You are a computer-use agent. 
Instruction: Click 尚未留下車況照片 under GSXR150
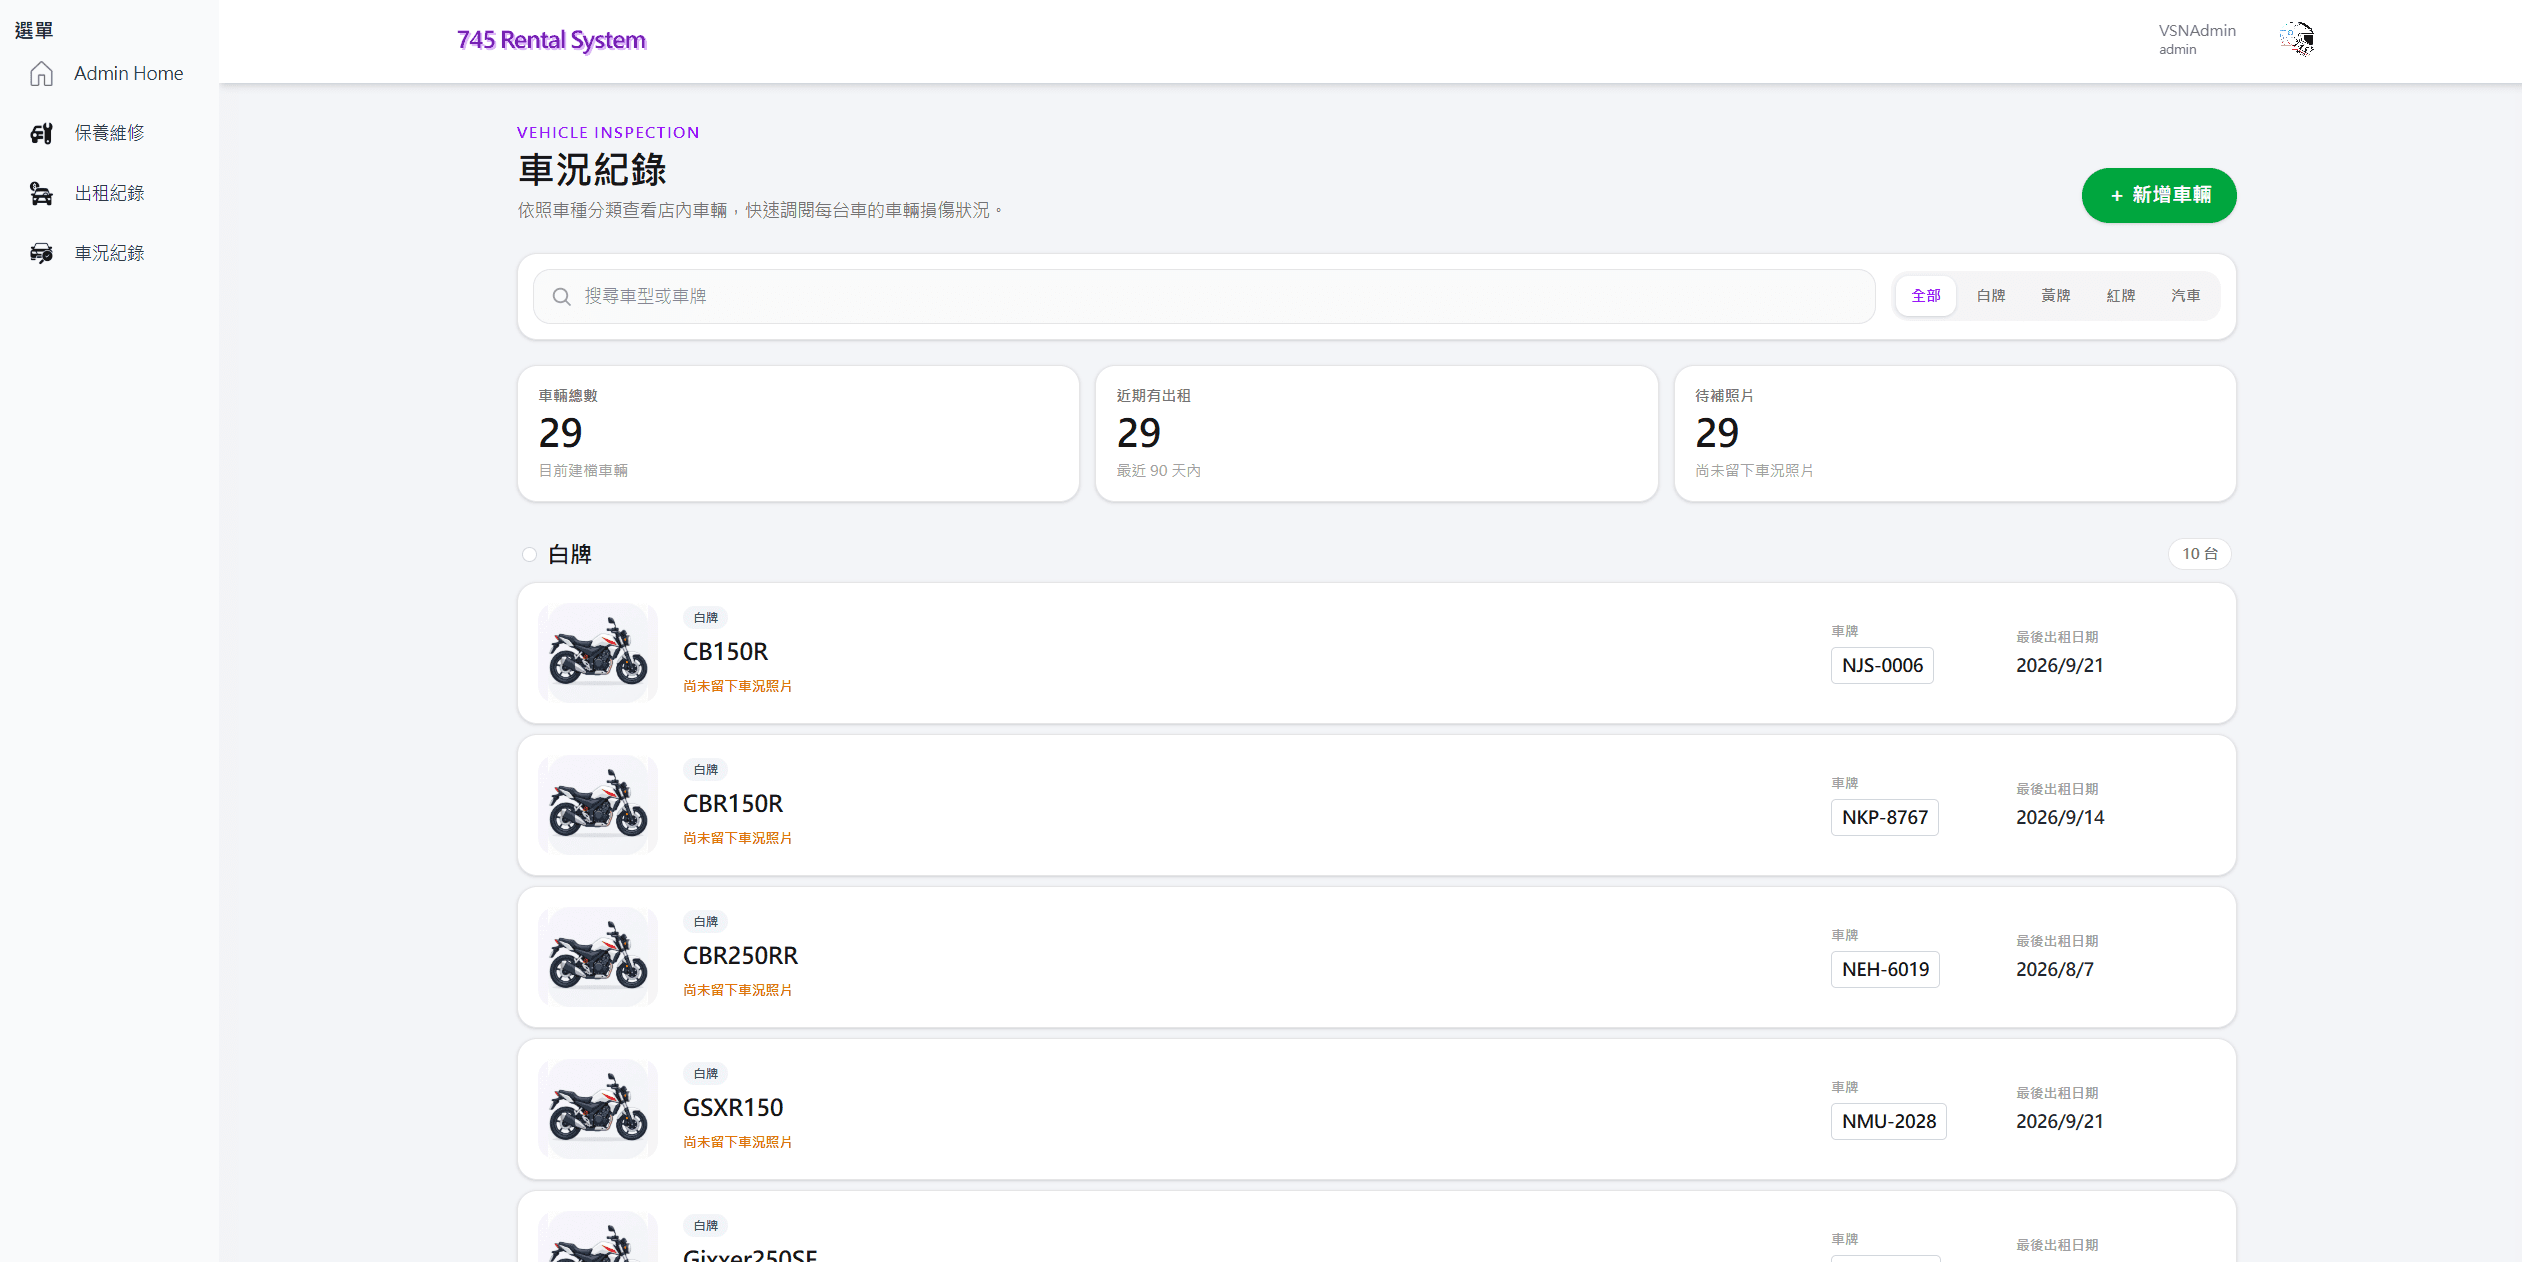[x=738, y=1142]
